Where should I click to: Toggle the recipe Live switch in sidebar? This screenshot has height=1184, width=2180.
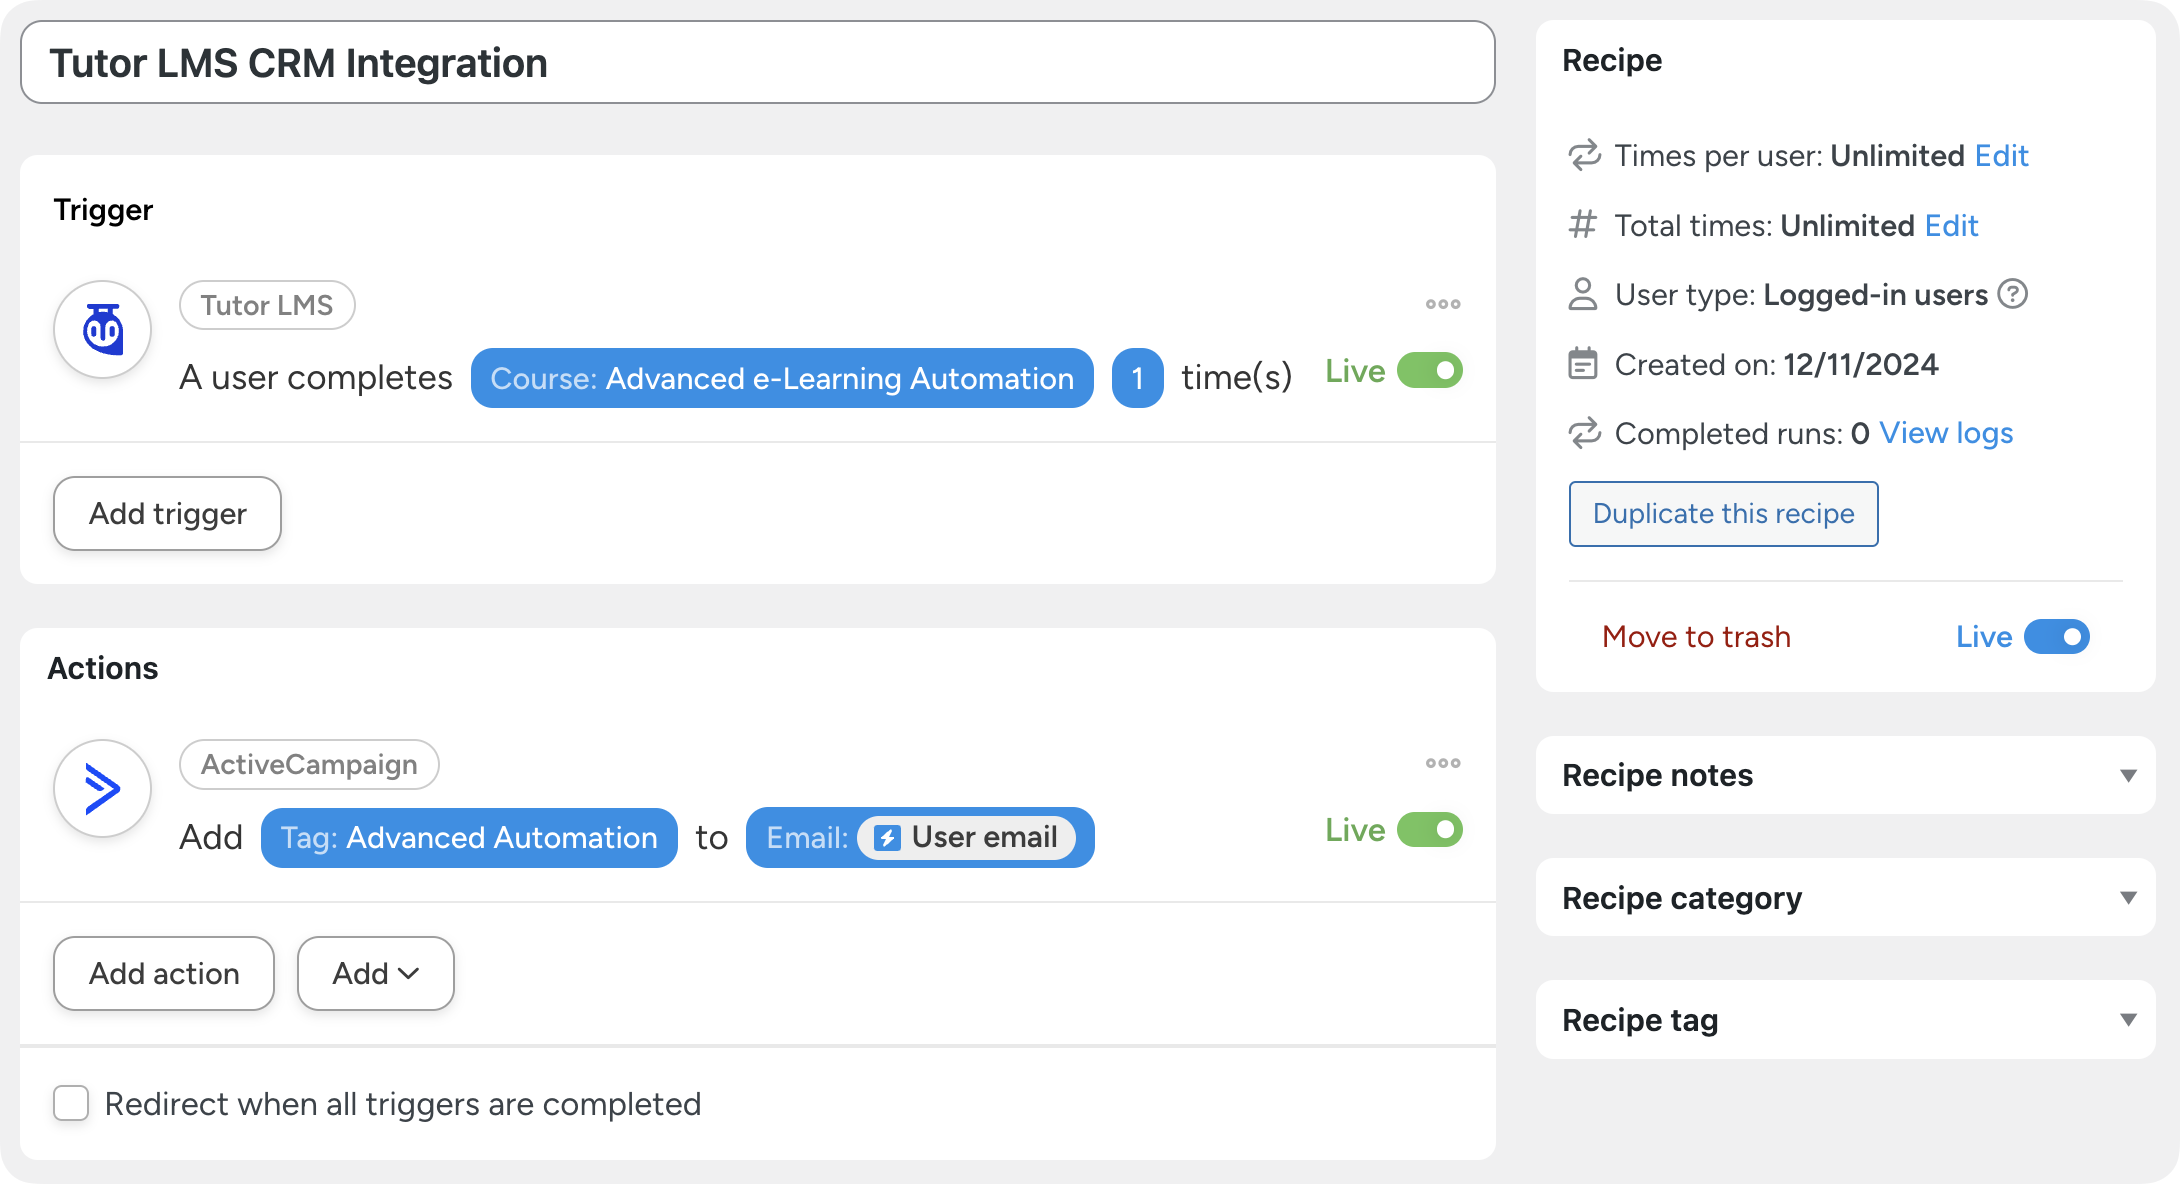(x=2056, y=637)
